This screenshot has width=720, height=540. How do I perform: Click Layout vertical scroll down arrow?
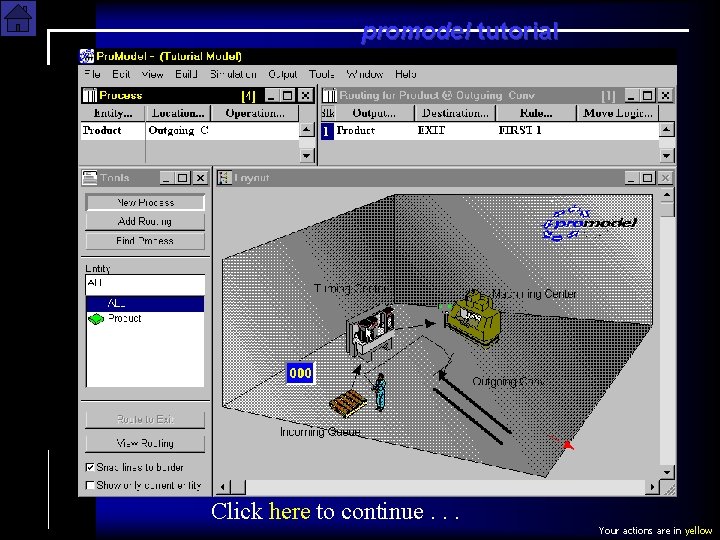coord(667,472)
